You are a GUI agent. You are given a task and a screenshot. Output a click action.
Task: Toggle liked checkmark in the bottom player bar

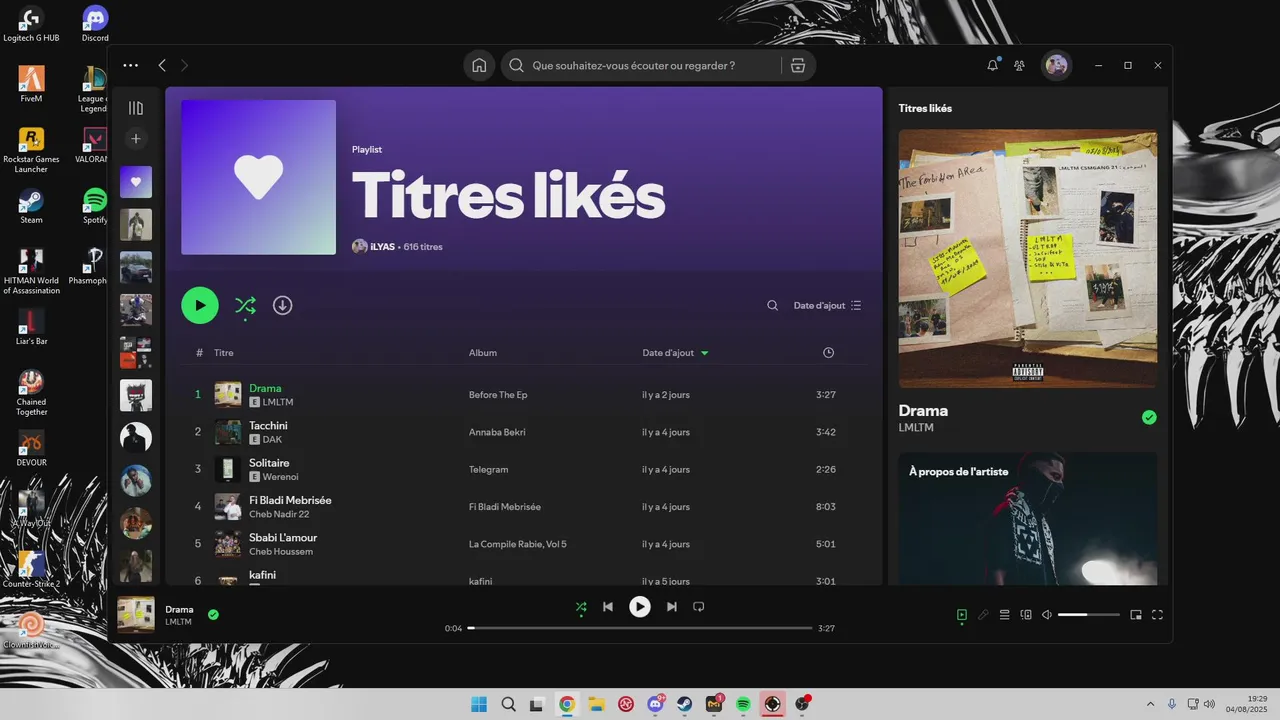(x=213, y=614)
